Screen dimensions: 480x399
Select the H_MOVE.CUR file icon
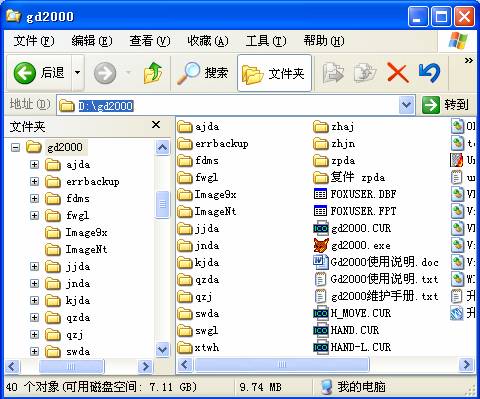click(x=321, y=313)
